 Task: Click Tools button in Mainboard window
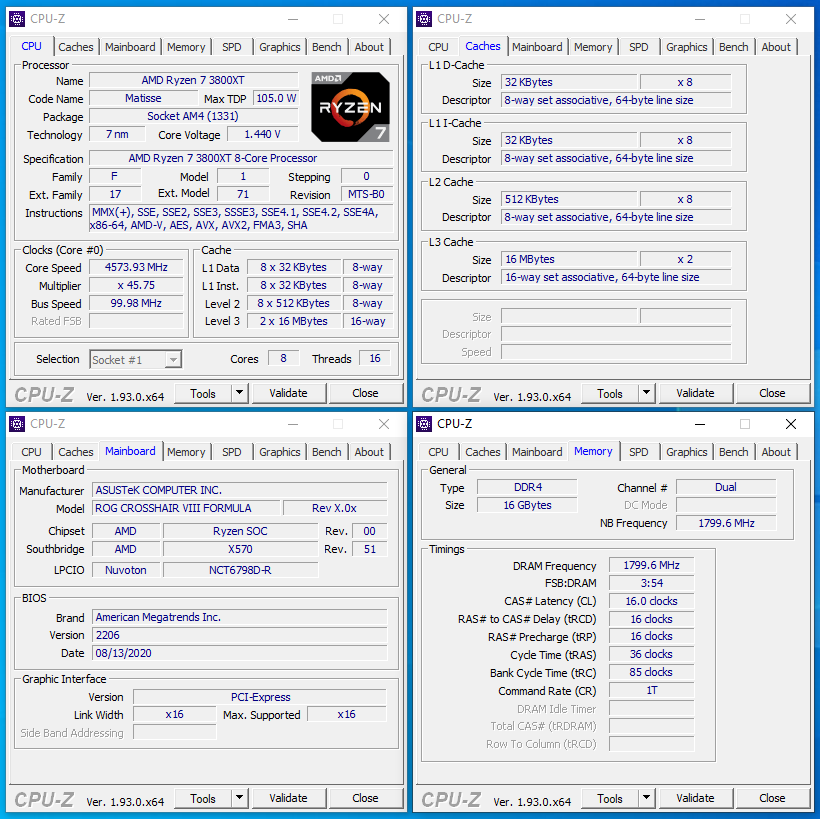pos(203,799)
